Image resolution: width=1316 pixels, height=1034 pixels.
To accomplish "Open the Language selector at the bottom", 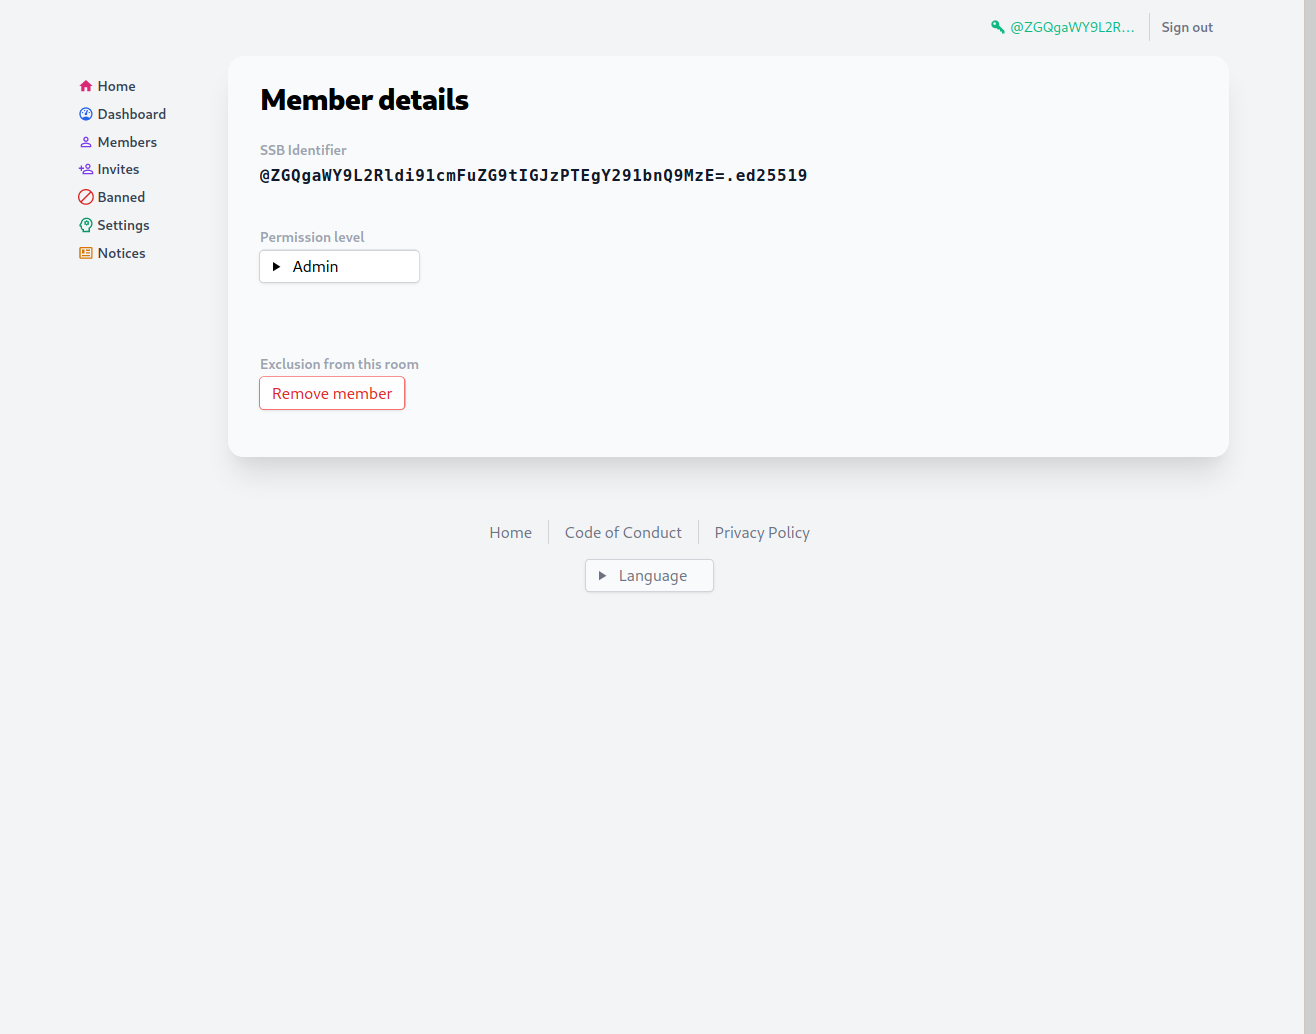I will point(648,575).
